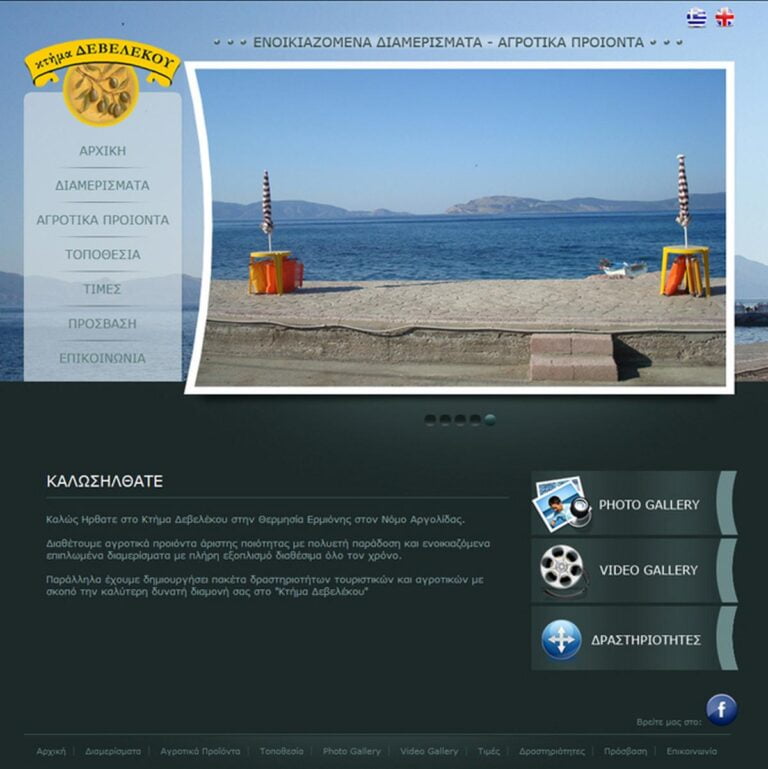
Task: Click the Photo Gallery photos icon
Action: [x=562, y=504]
